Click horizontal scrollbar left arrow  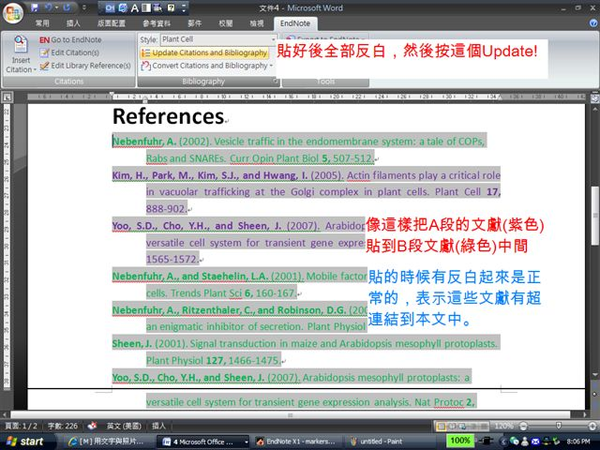pos(5,414)
